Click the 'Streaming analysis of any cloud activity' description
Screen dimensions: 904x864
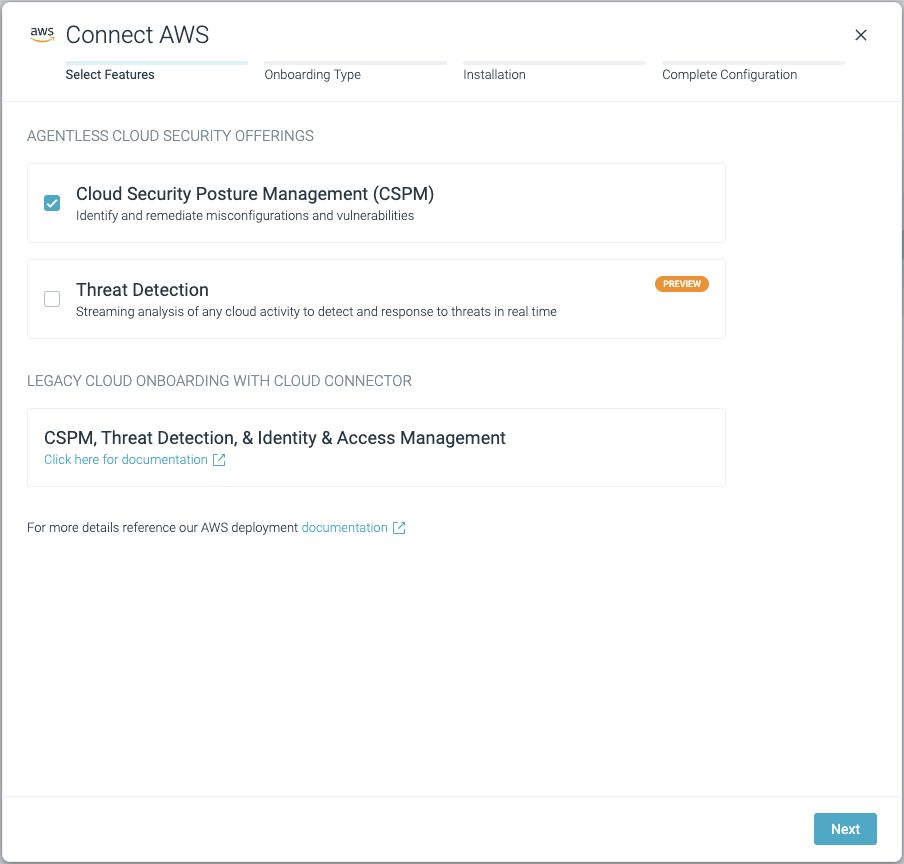317,311
